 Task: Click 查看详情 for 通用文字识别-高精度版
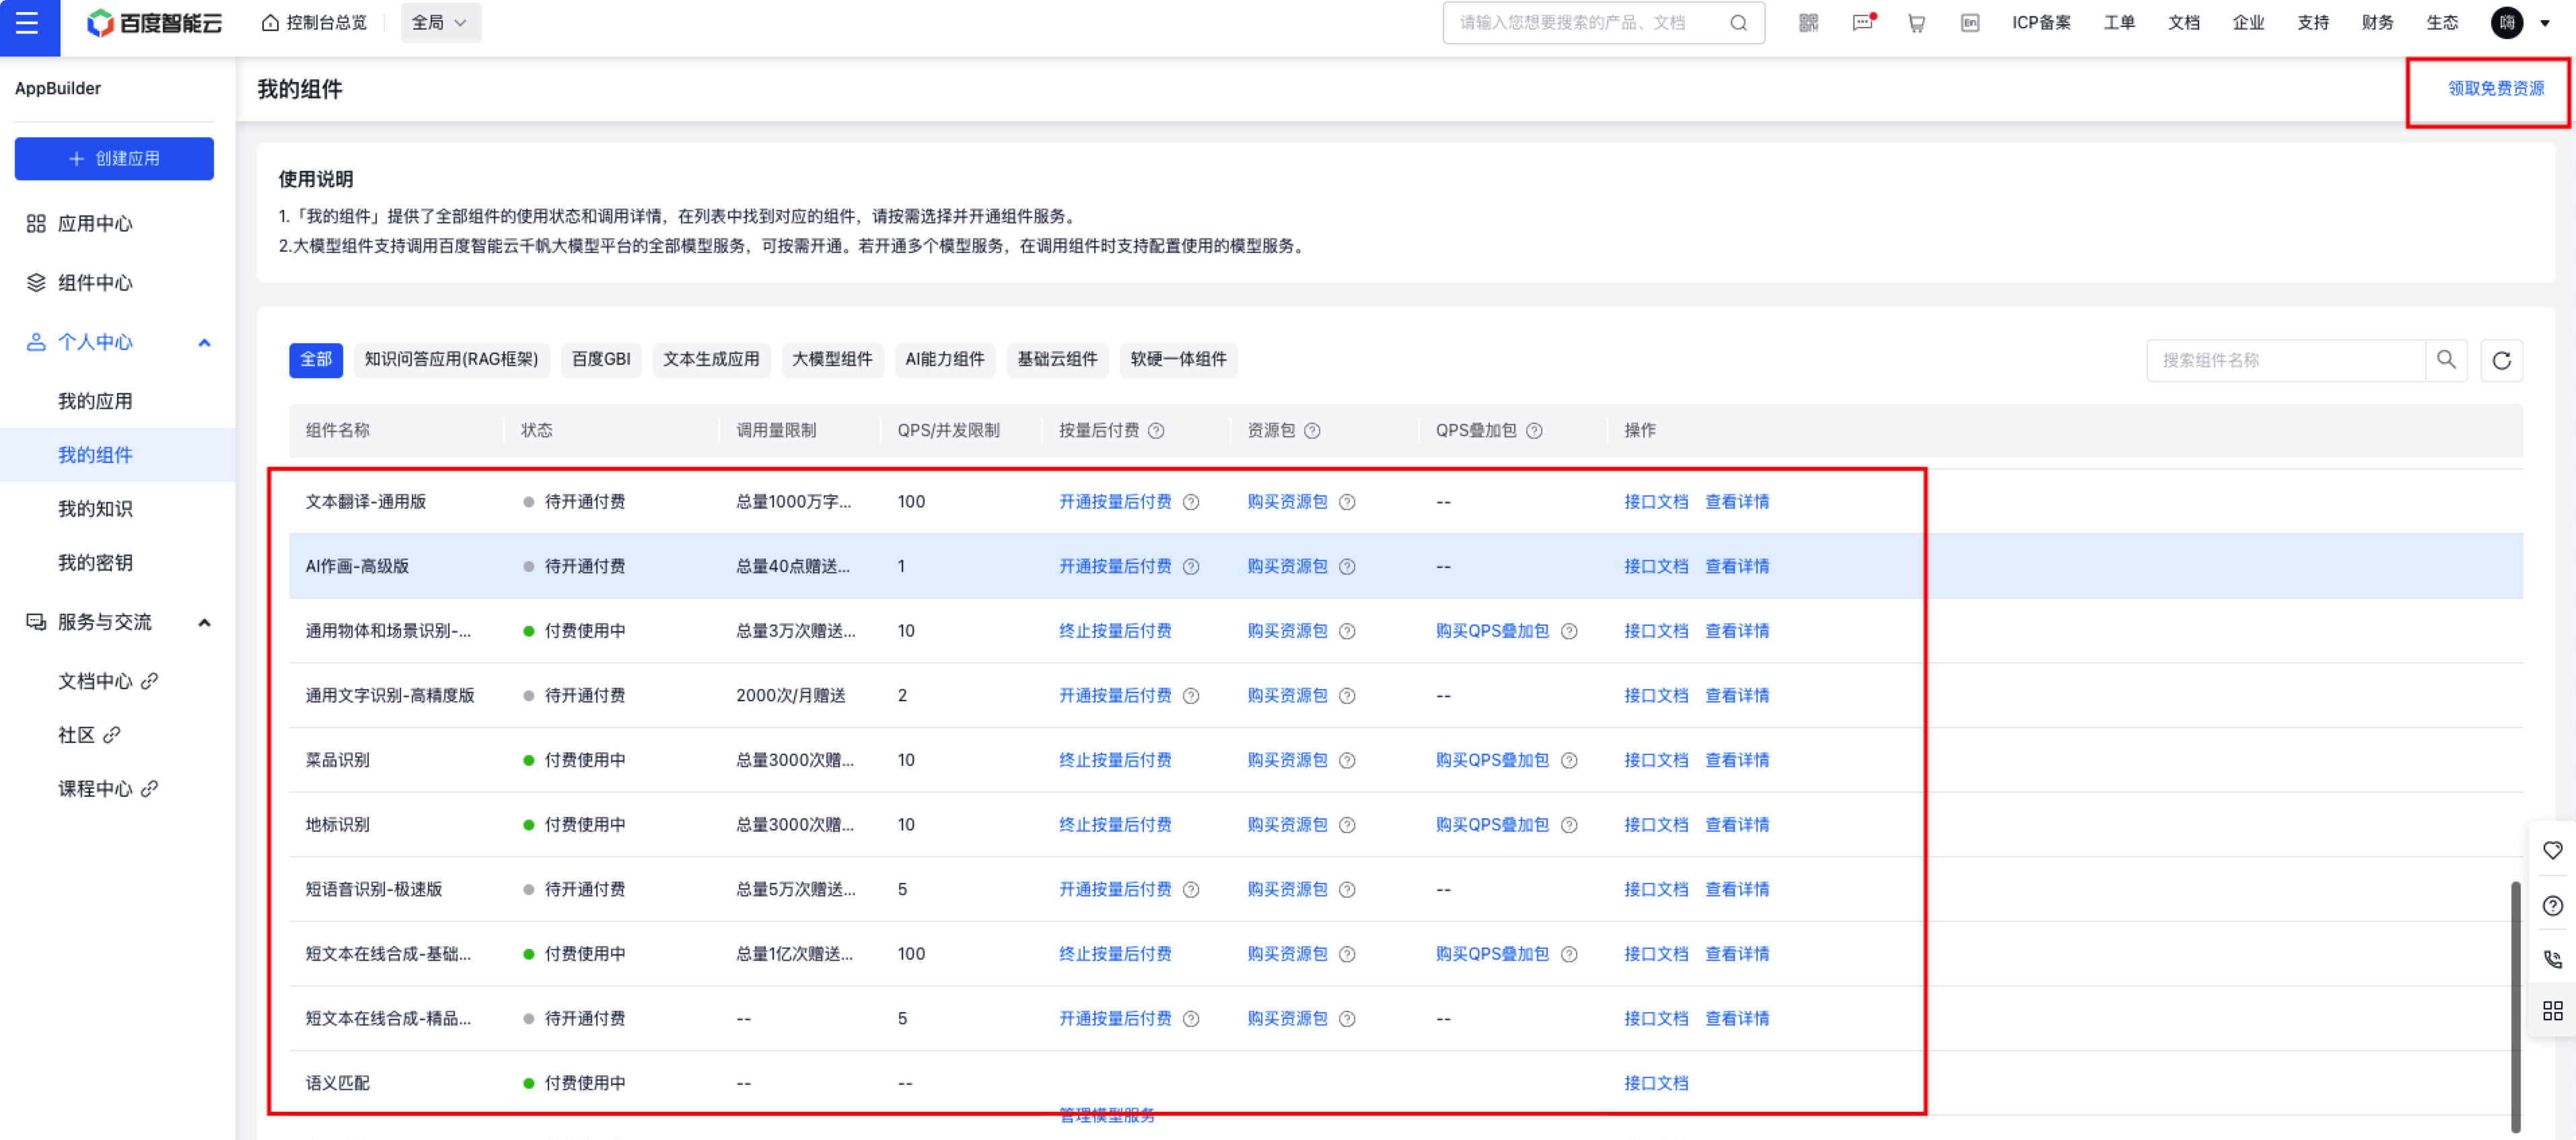click(1737, 696)
